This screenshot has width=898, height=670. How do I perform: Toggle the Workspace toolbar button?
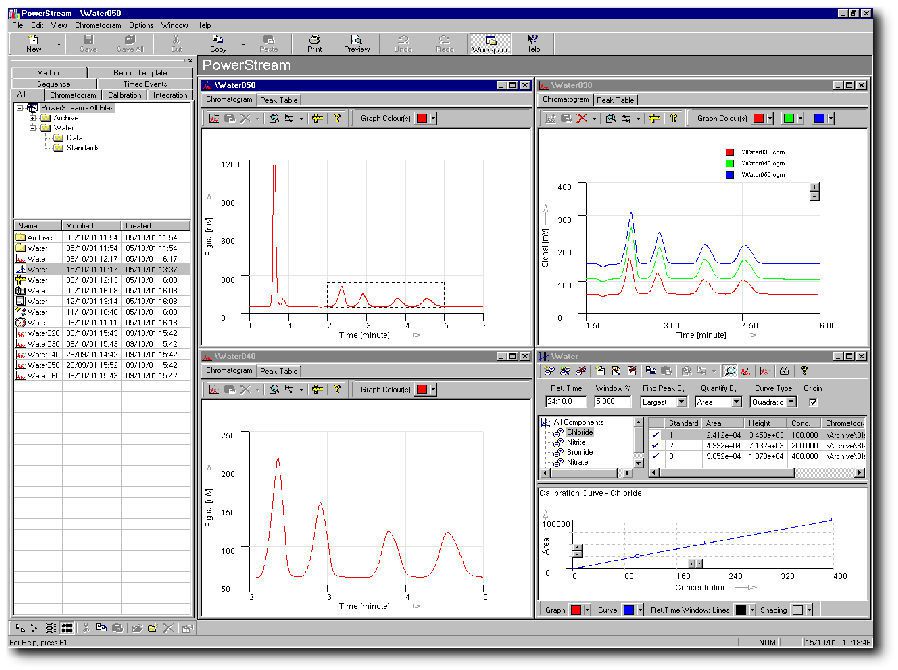[490, 42]
